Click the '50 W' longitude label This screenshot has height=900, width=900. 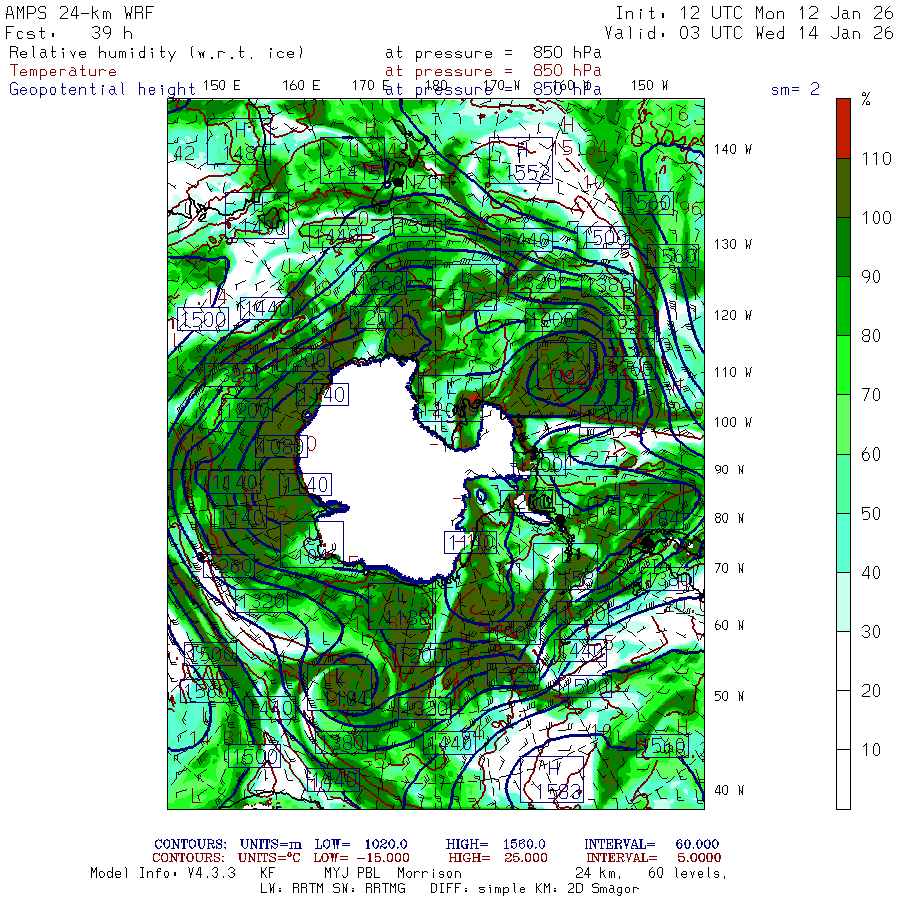(x=729, y=696)
